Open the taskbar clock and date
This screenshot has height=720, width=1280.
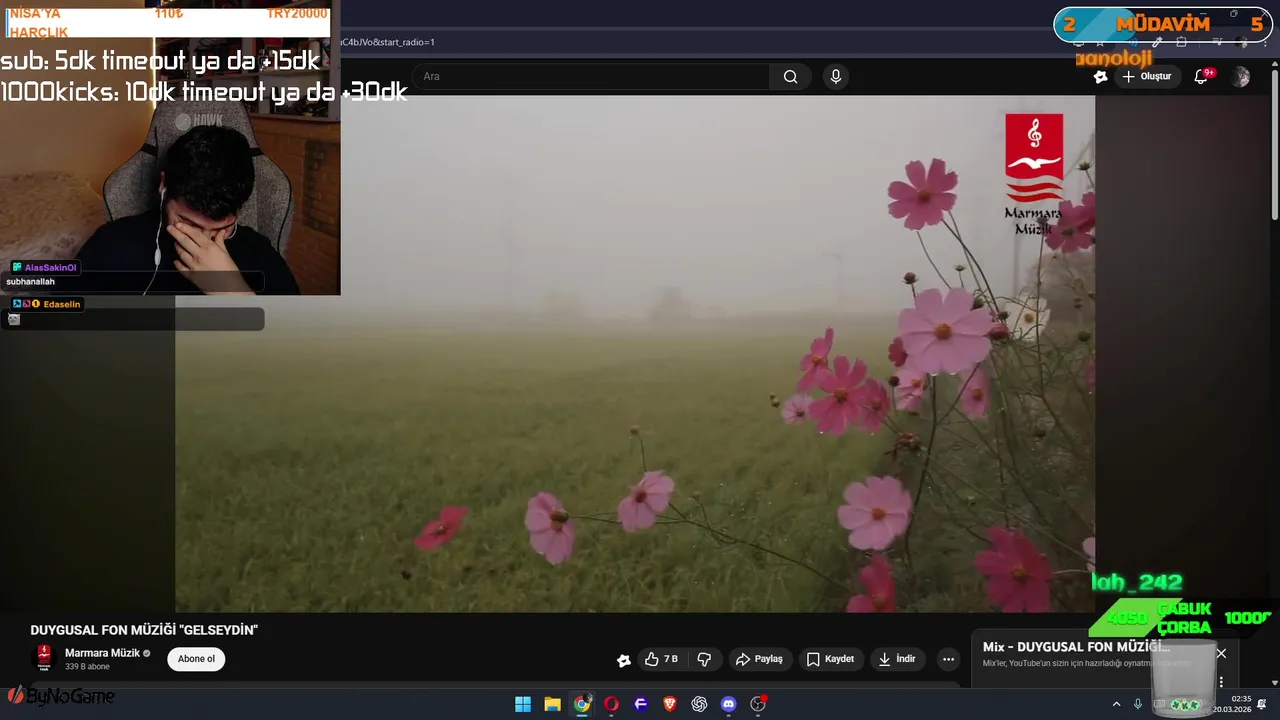[x=1232, y=704]
